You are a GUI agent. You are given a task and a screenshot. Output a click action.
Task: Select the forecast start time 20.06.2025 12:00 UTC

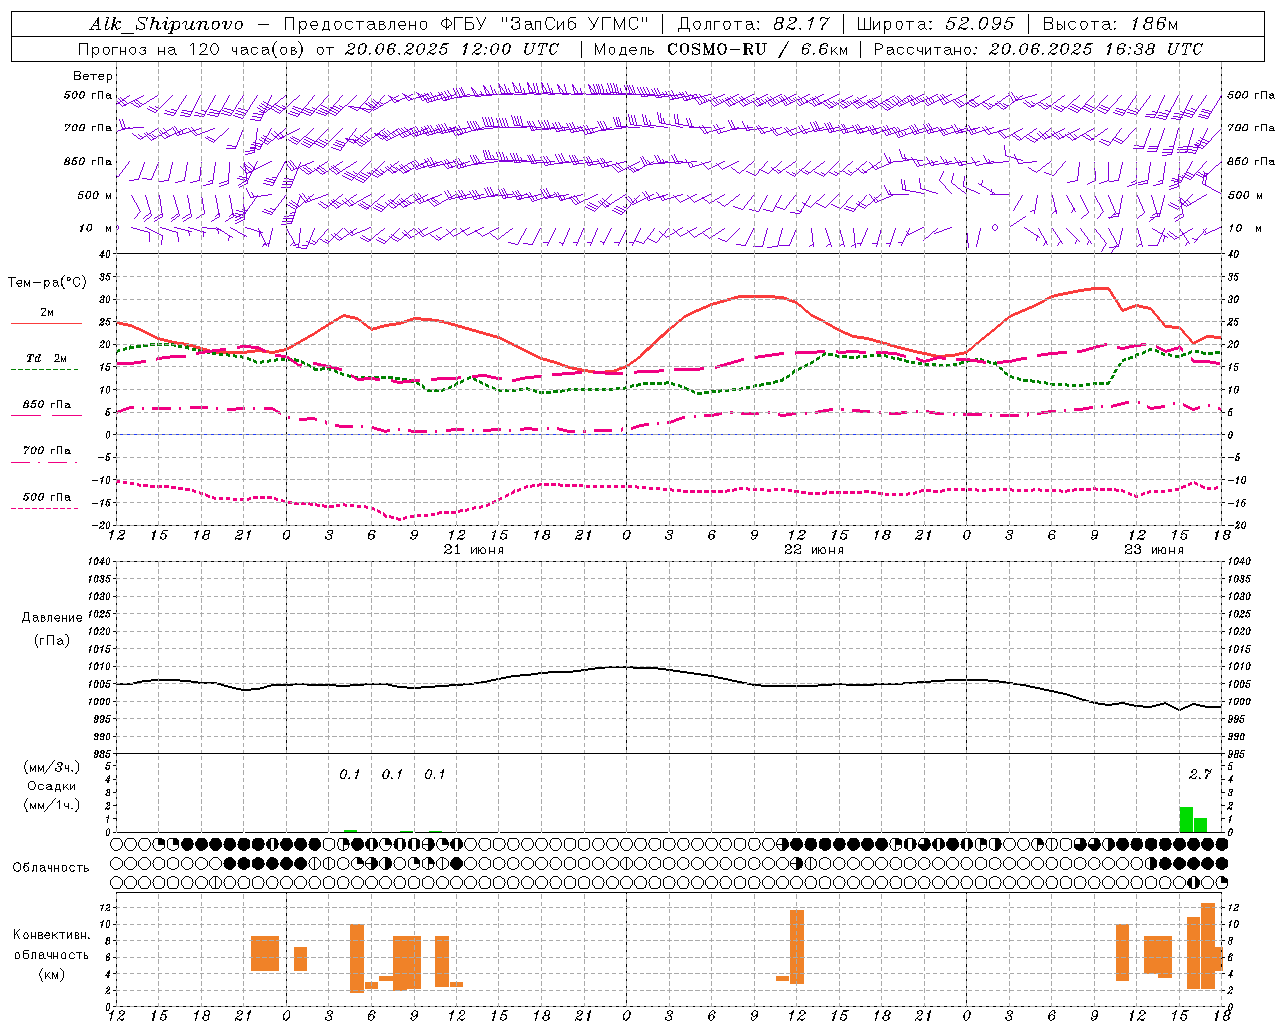(452, 49)
